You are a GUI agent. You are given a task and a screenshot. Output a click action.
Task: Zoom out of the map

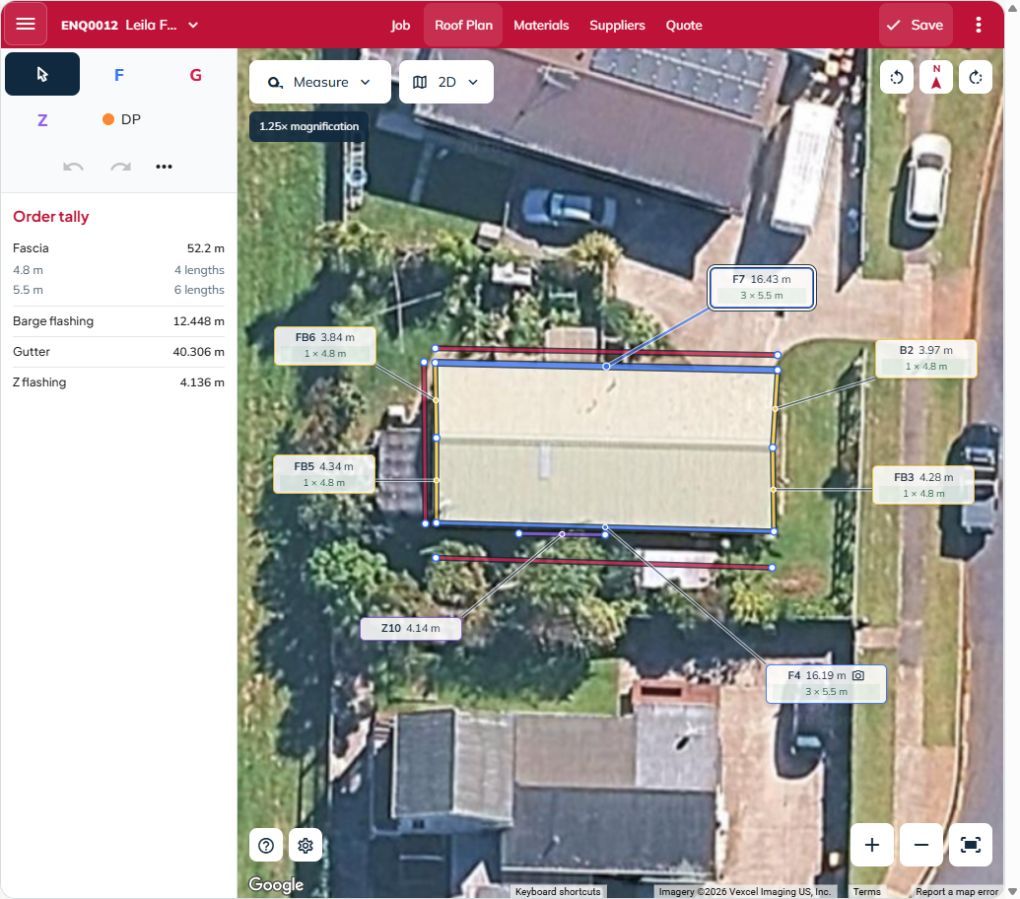[921, 844]
